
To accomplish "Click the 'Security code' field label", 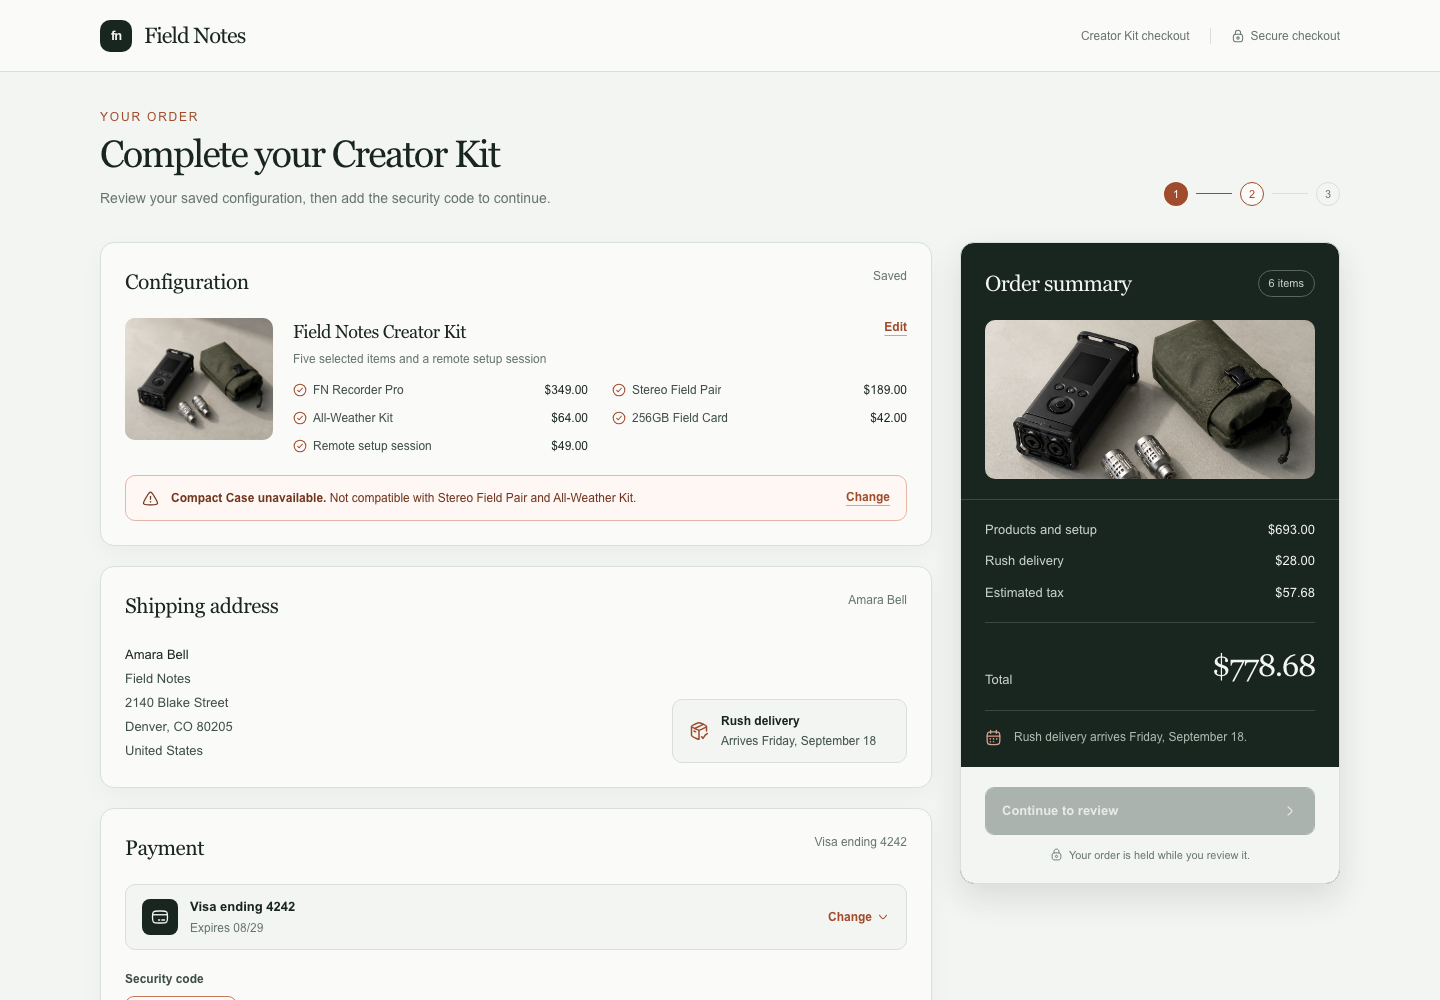I will click(164, 979).
